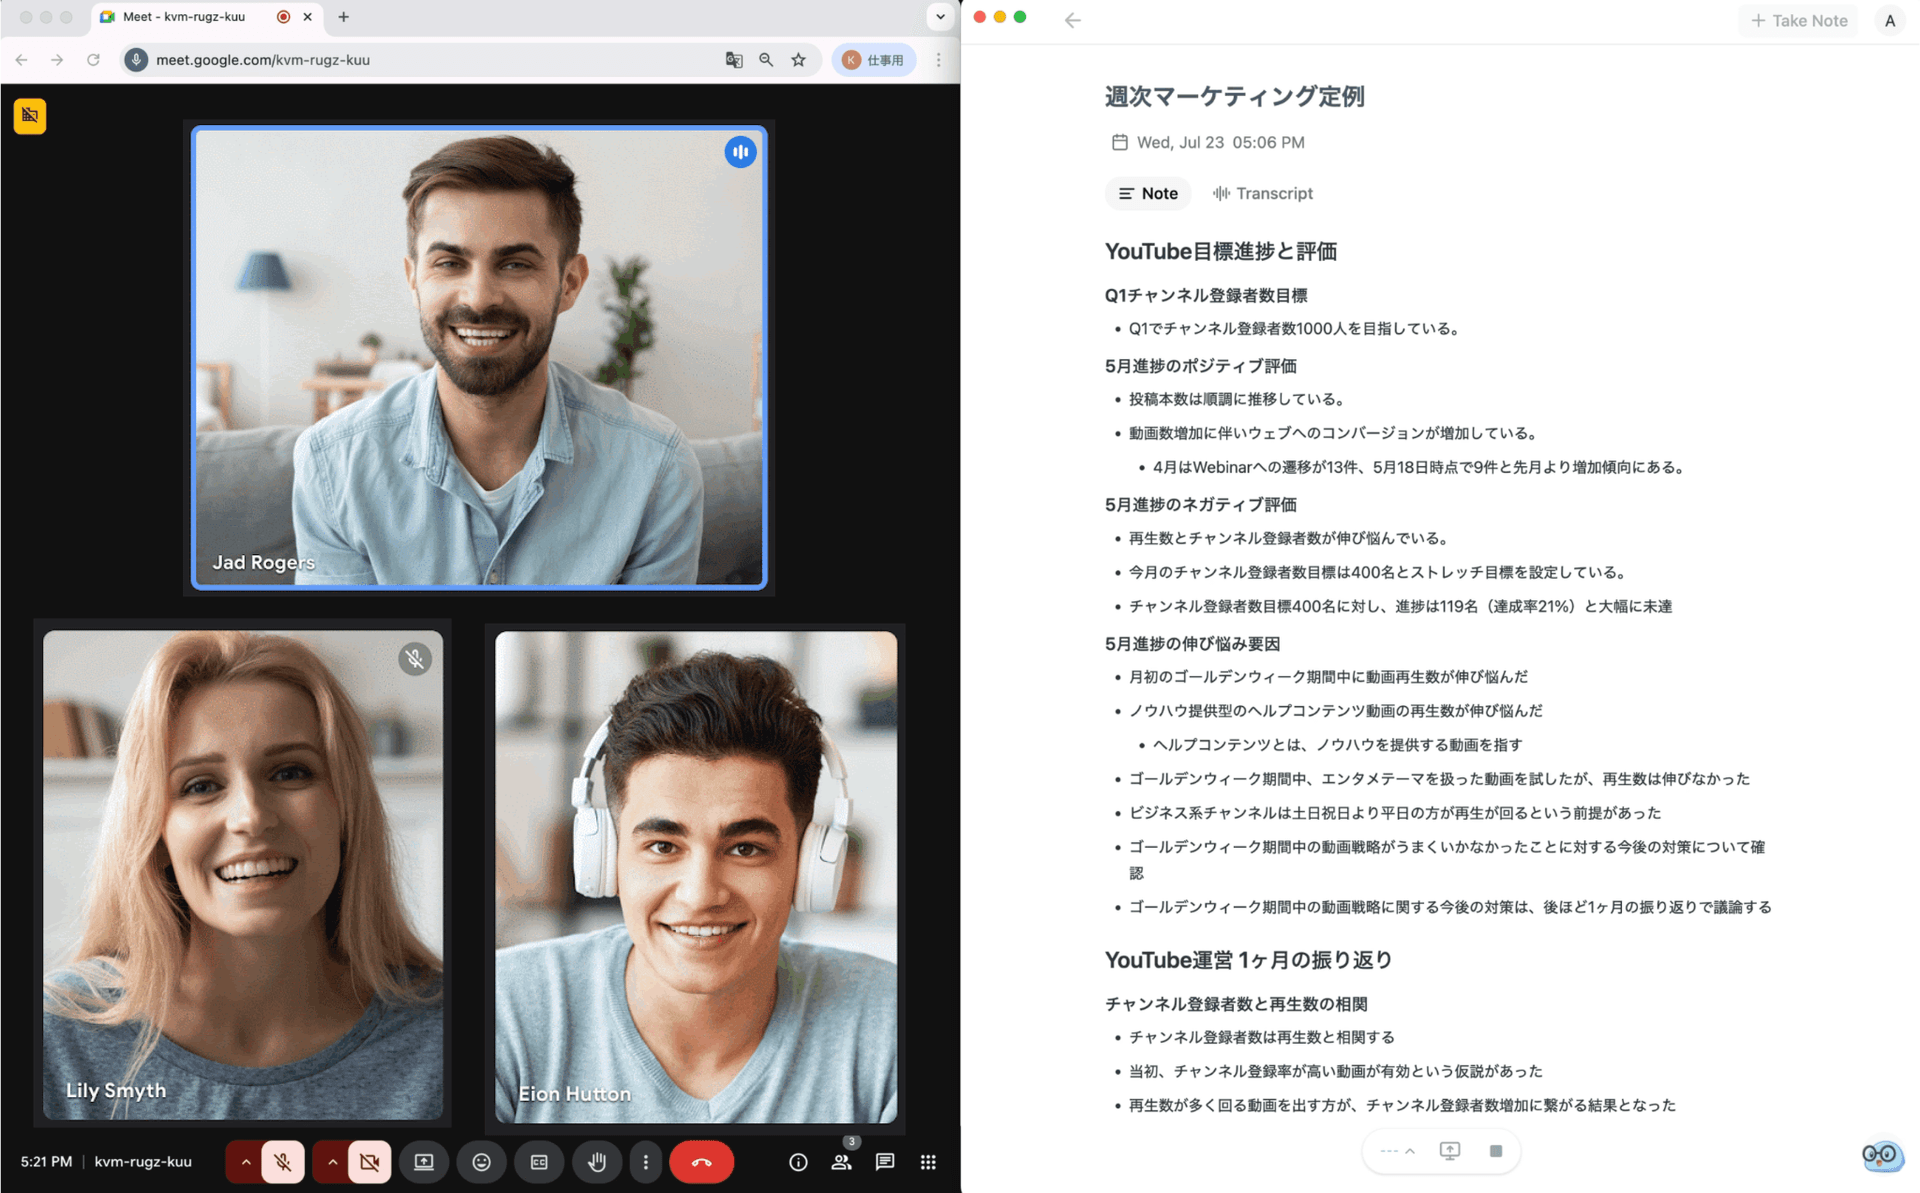Click the yellow no-screen-share icon
1920x1193 pixels.
(x=30, y=116)
